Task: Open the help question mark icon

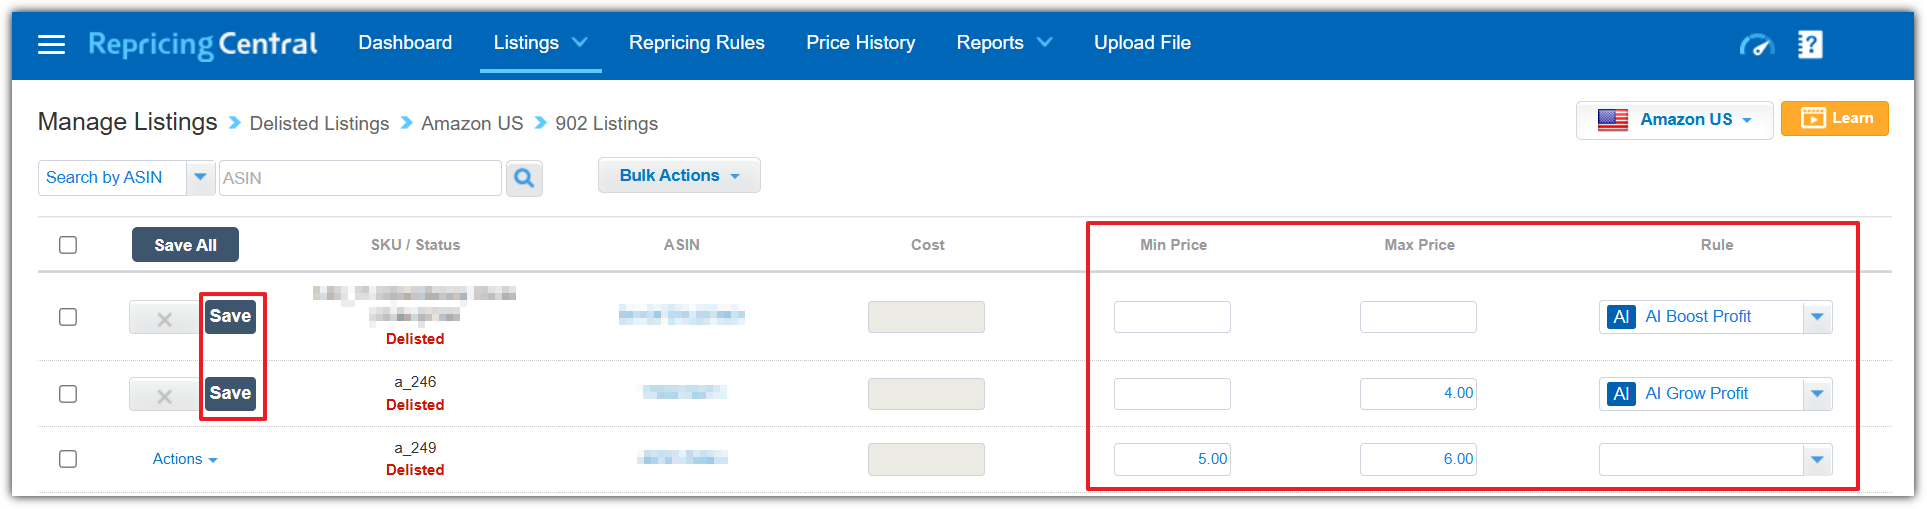Action: (1810, 45)
